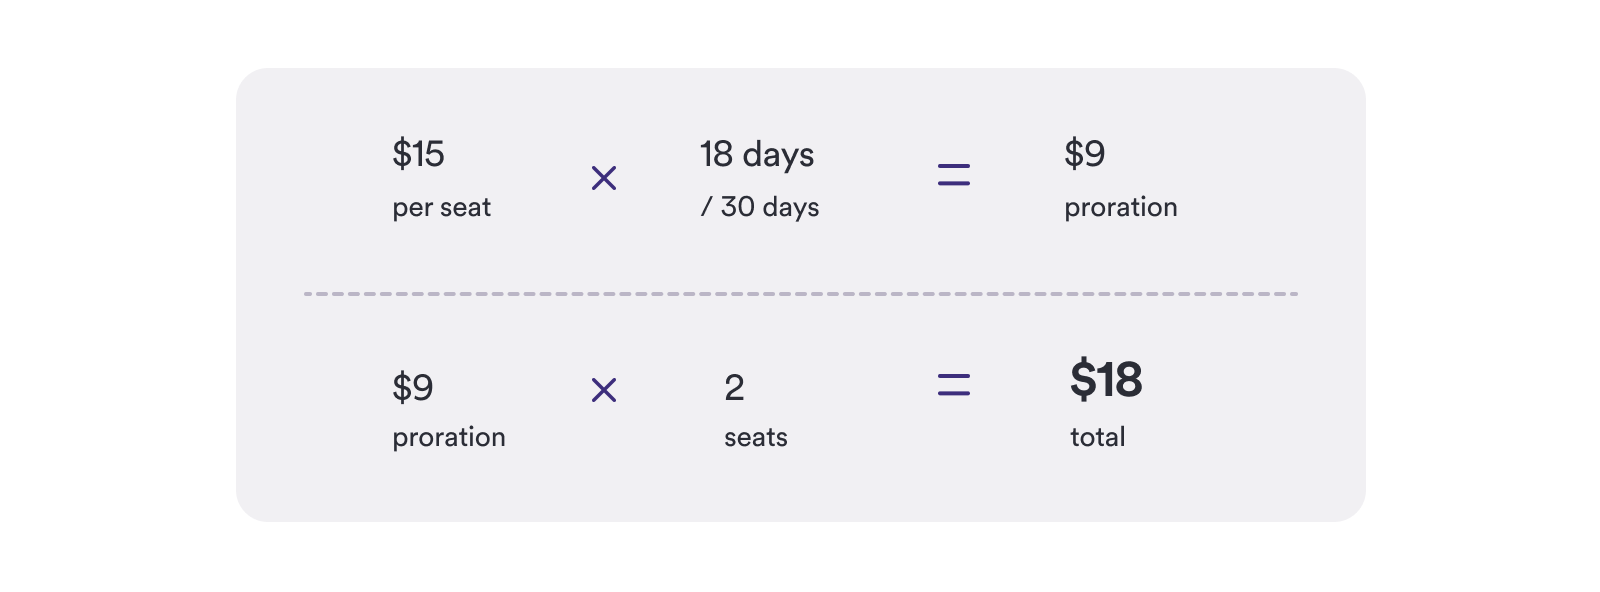Screen dimensions: 1600x592
Task: Click the multiplication sign before 2 seats
Action: pyautogui.click(x=604, y=390)
